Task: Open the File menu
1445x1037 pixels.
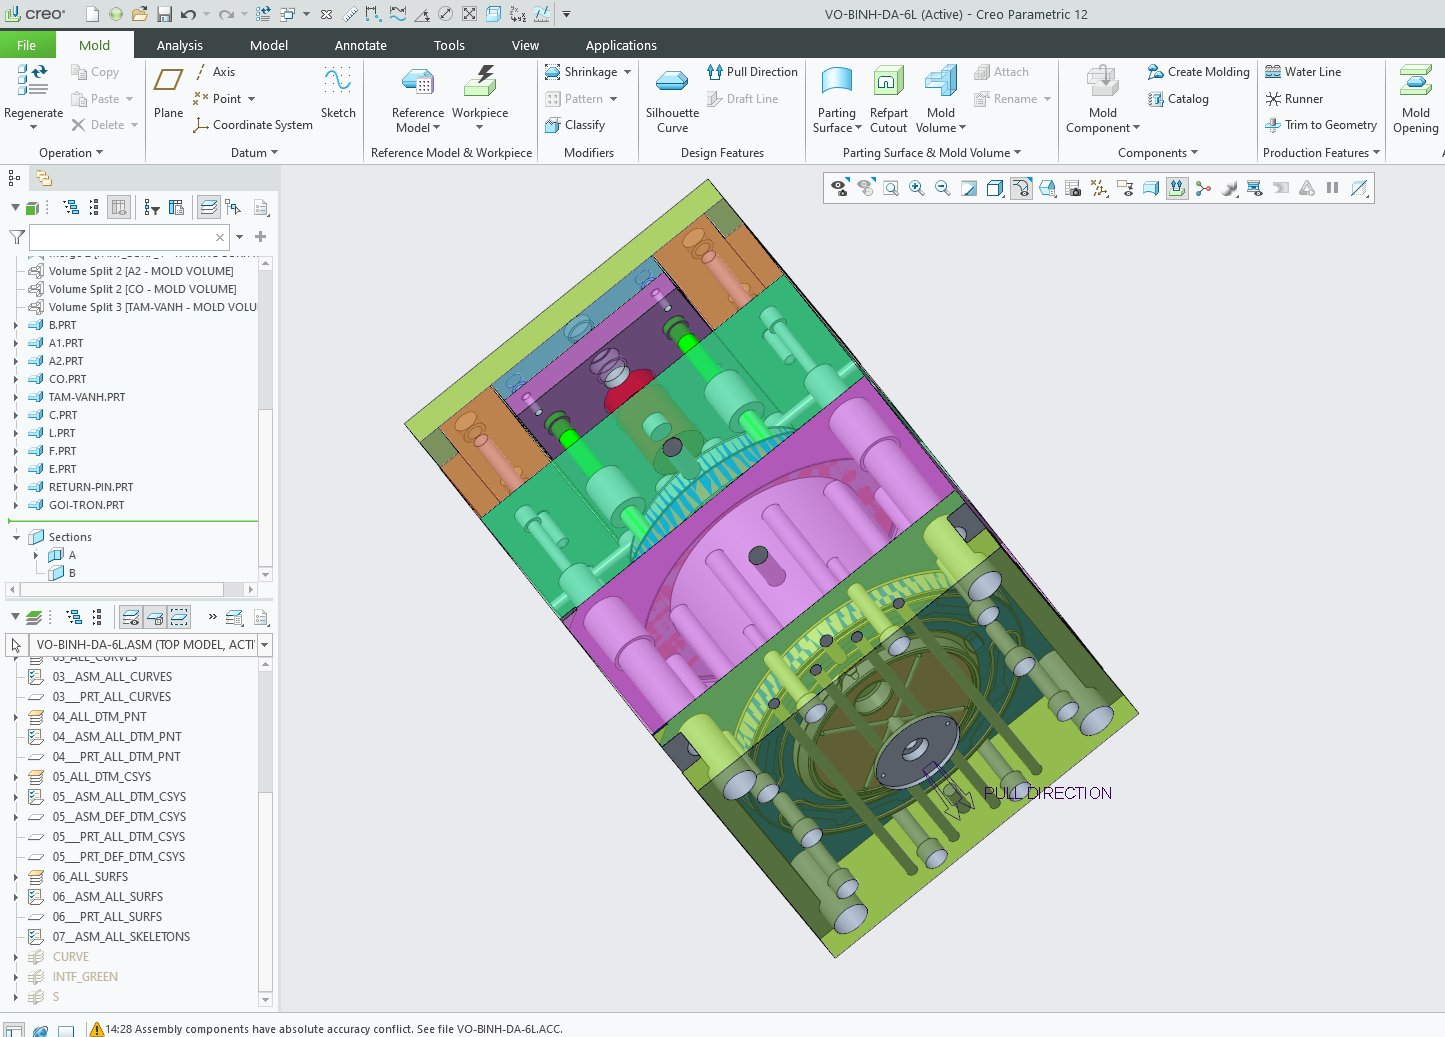Action: pyautogui.click(x=26, y=45)
